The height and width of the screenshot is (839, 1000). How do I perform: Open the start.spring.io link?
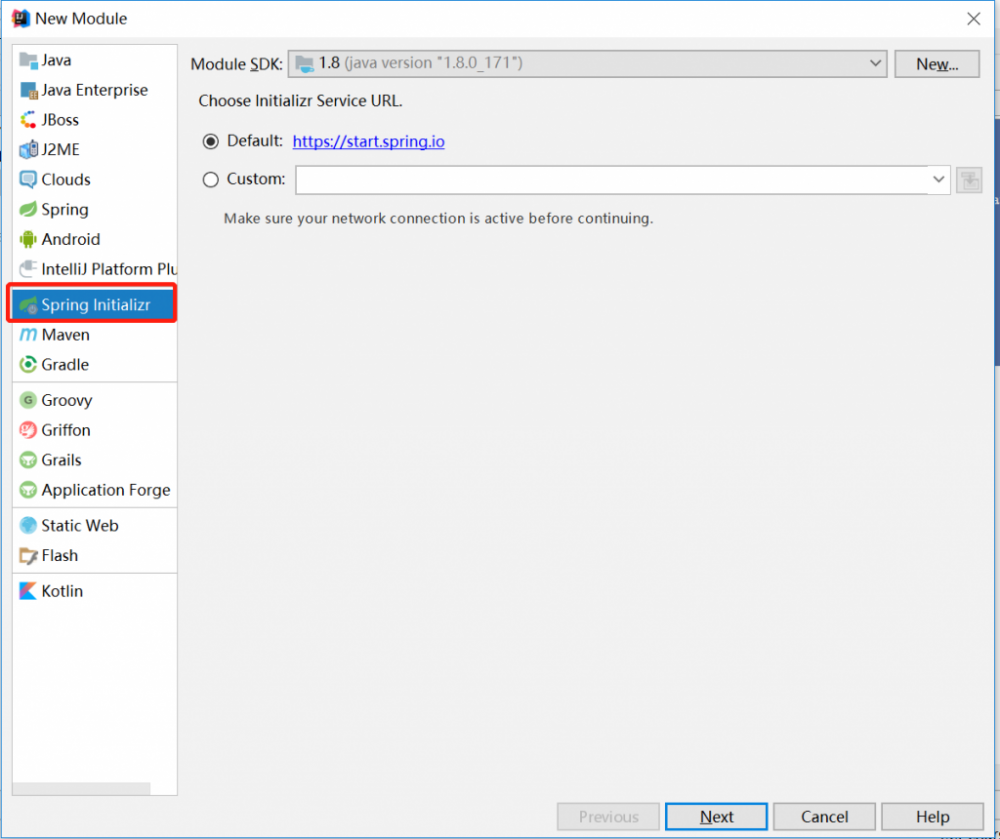pos(368,141)
